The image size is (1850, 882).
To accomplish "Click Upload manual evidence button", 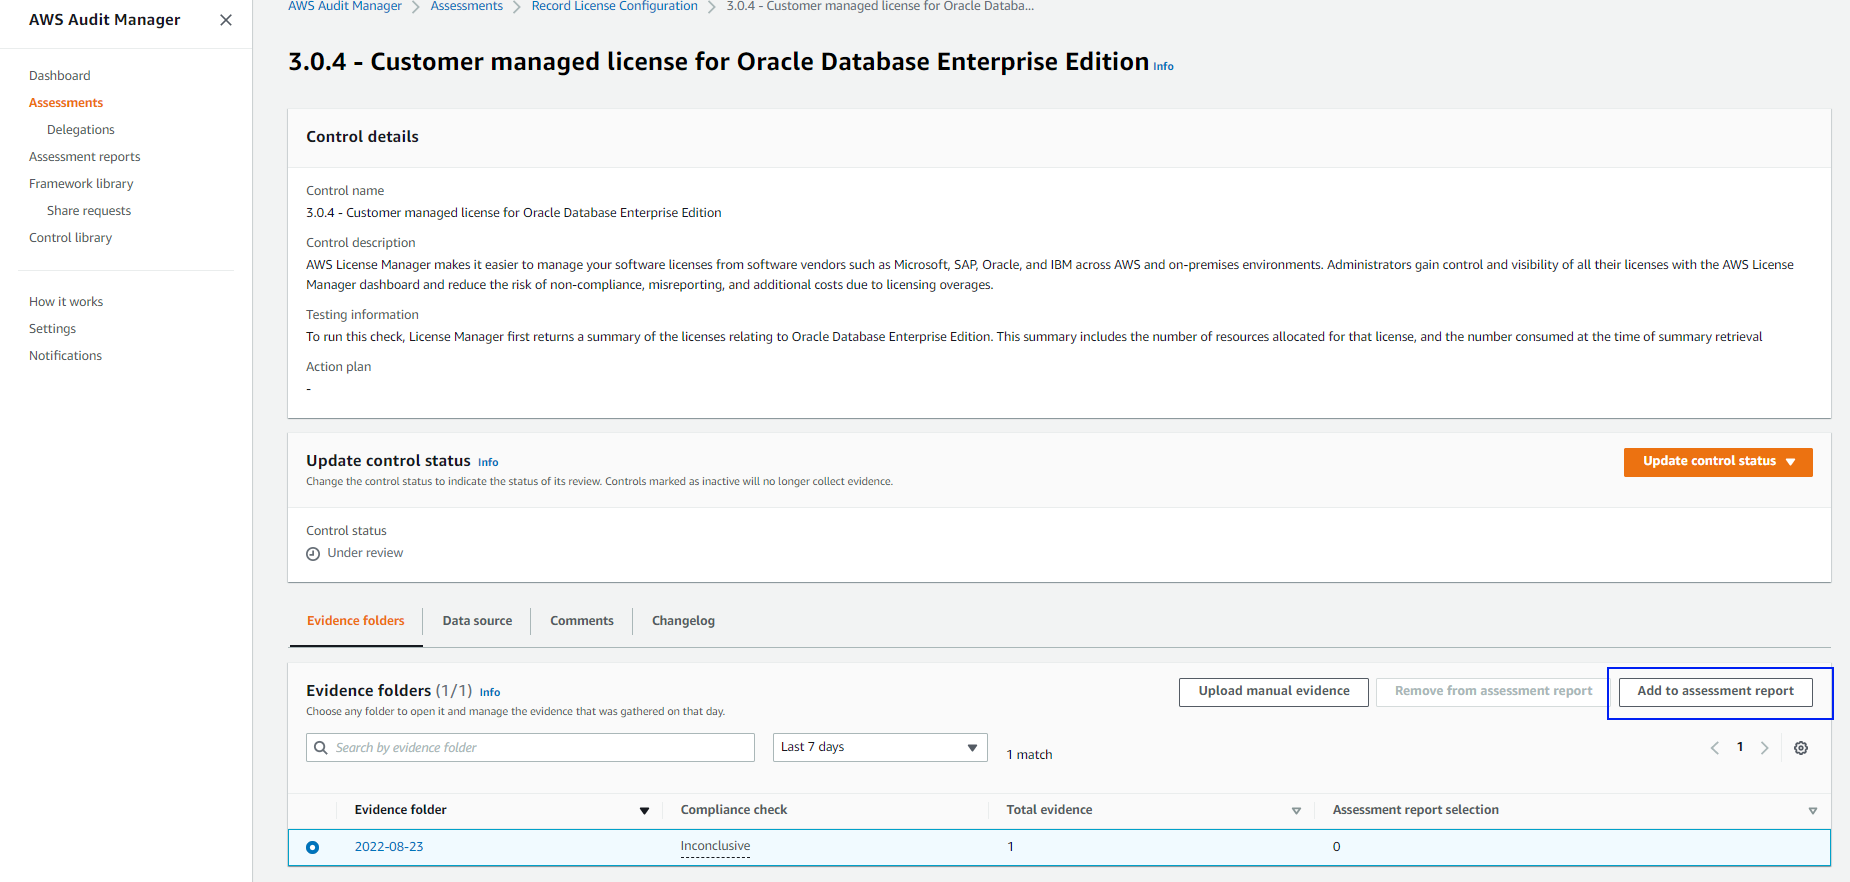I will coord(1273,691).
